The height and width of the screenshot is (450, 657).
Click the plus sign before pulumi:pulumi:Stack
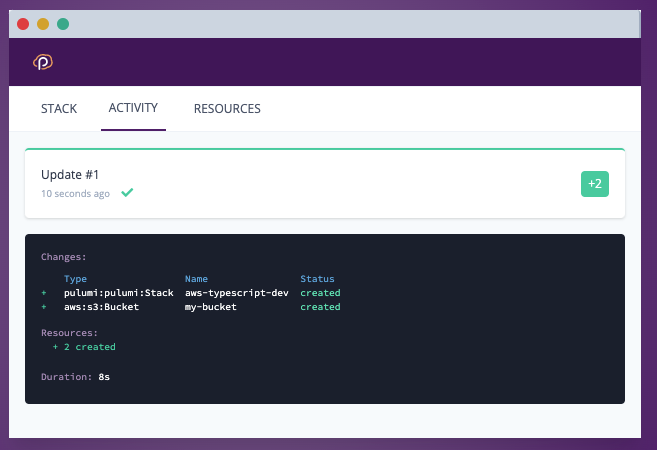44,293
